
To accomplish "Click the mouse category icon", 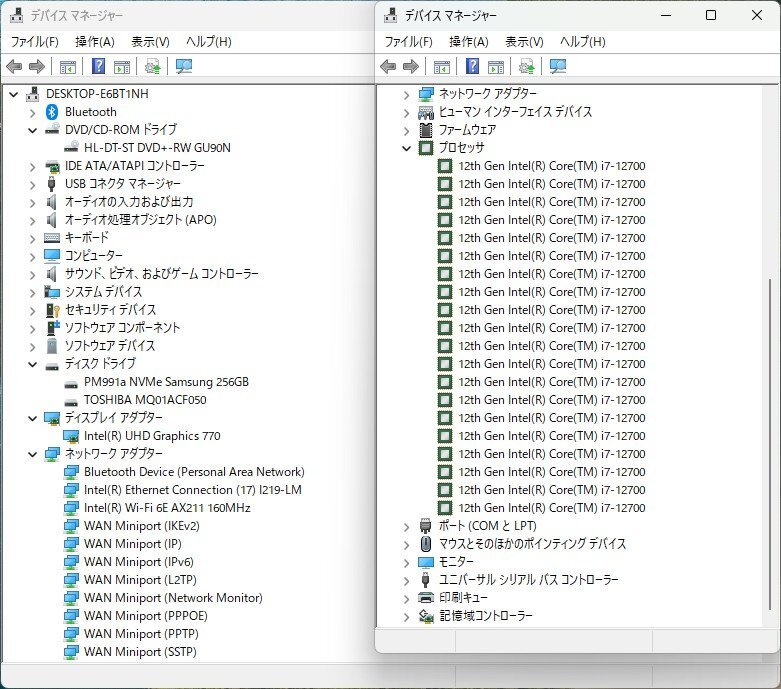I will point(426,544).
